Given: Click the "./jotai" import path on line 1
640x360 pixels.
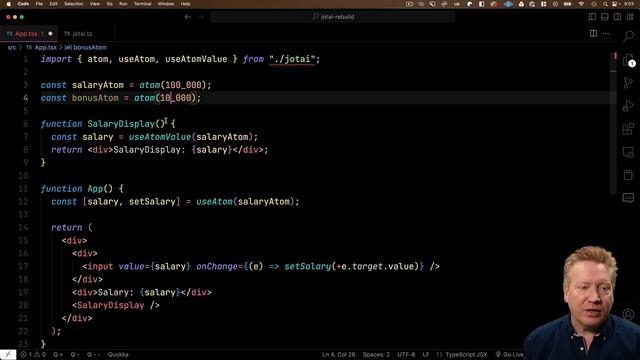Looking at the screenshot, I should tap(292, 59).
